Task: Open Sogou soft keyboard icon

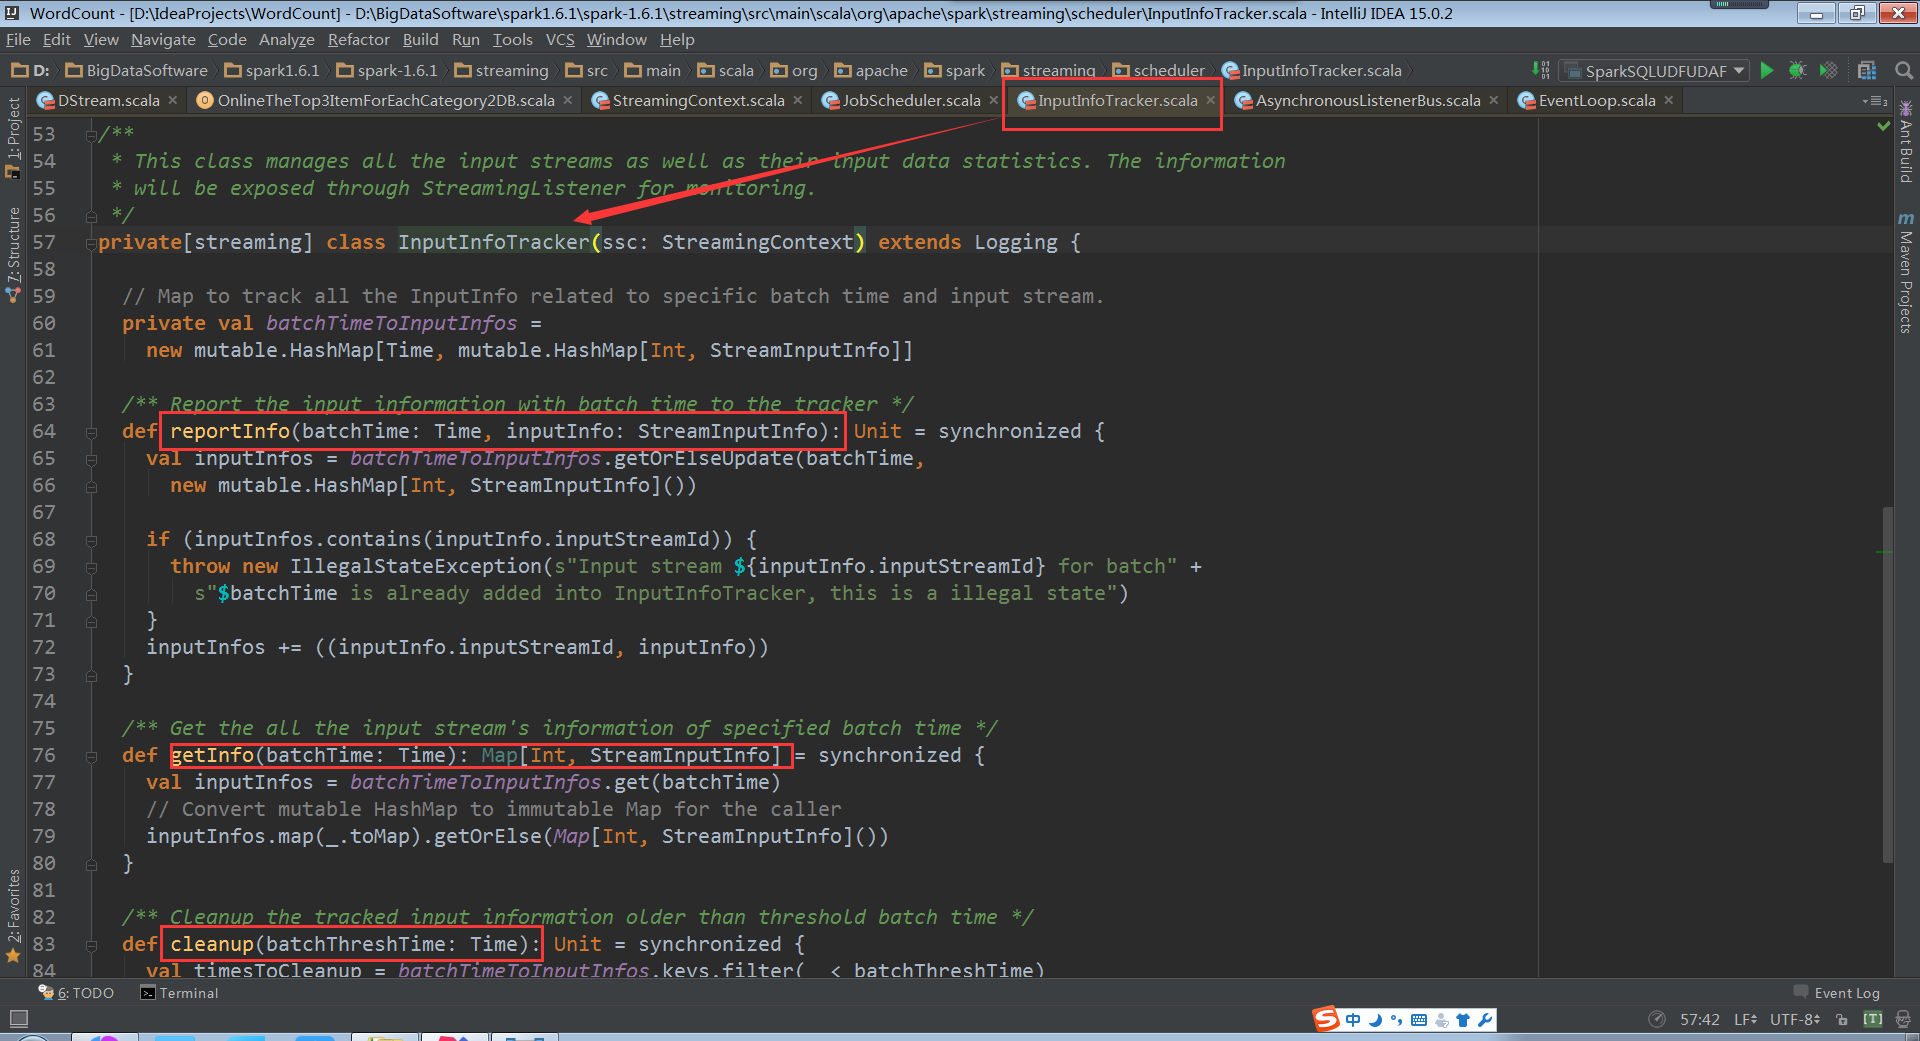Action: coord(1419,1020)
